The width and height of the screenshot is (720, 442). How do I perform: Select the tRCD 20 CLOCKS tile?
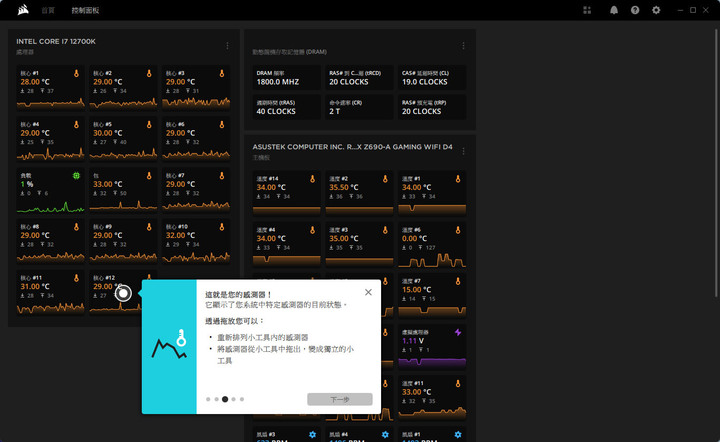[359, 78]
